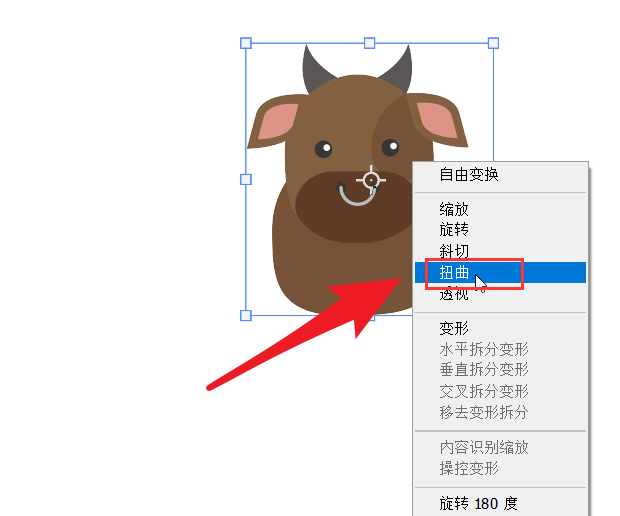Screen dimensions: 620x516
Task: Click the 水平拆分变形 entry
Action: click(500, 349)
